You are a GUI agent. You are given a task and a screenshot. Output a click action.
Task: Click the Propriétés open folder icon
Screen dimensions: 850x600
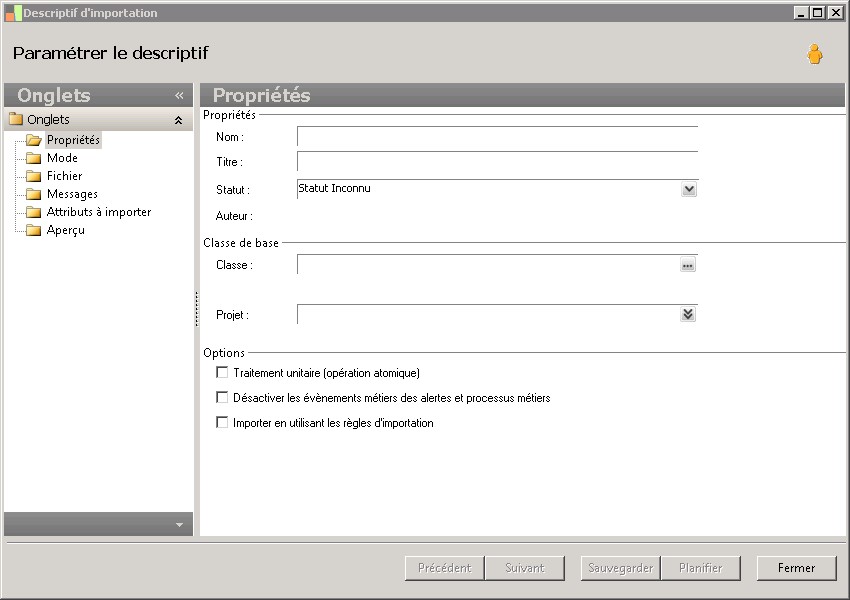pyautogui.click(x=34, y=140)
